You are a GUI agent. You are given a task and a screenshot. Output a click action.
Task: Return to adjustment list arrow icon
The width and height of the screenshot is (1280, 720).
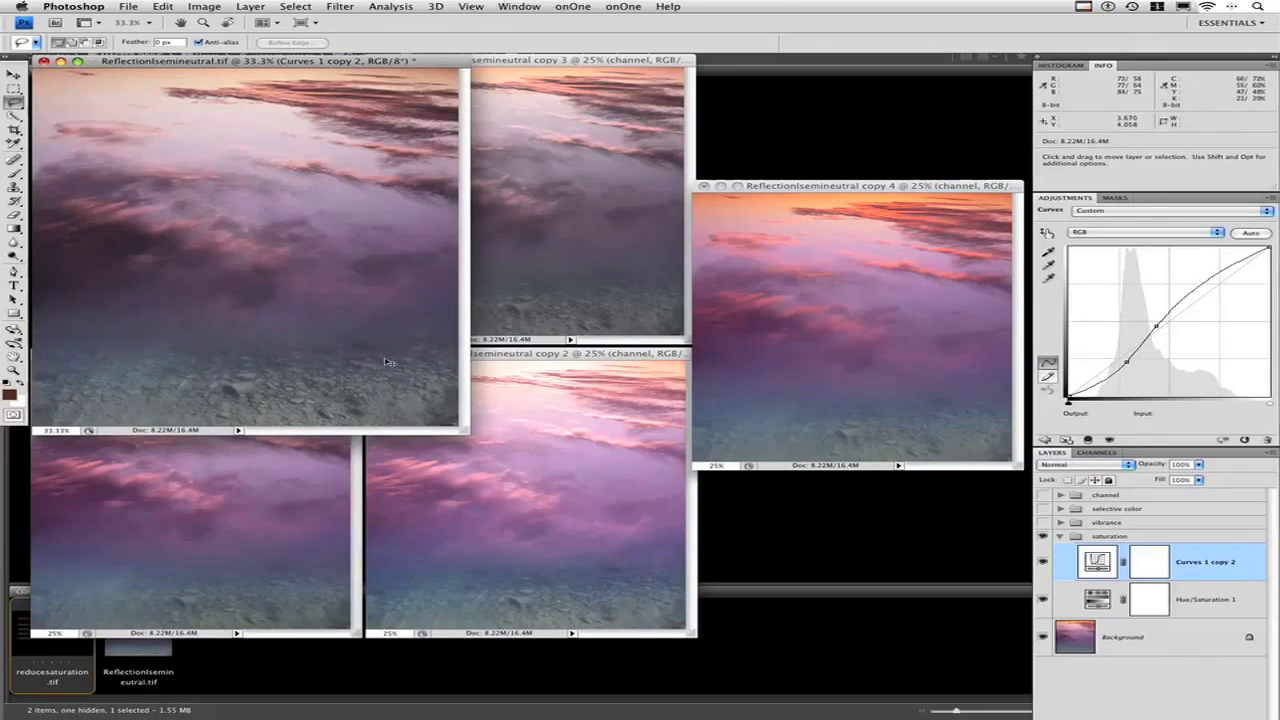[1046, 440]
